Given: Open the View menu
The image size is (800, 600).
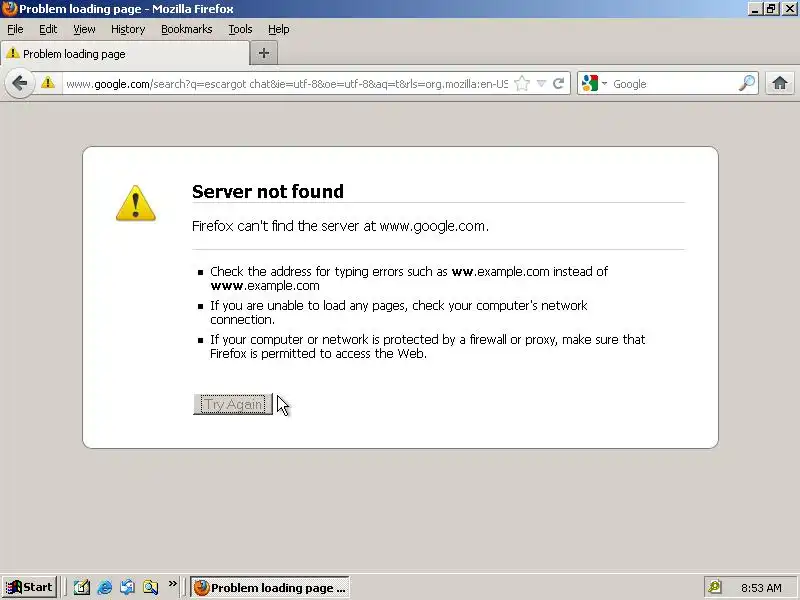Looking at the screenshot, I should pyautogui.click(x=84, y=30).
